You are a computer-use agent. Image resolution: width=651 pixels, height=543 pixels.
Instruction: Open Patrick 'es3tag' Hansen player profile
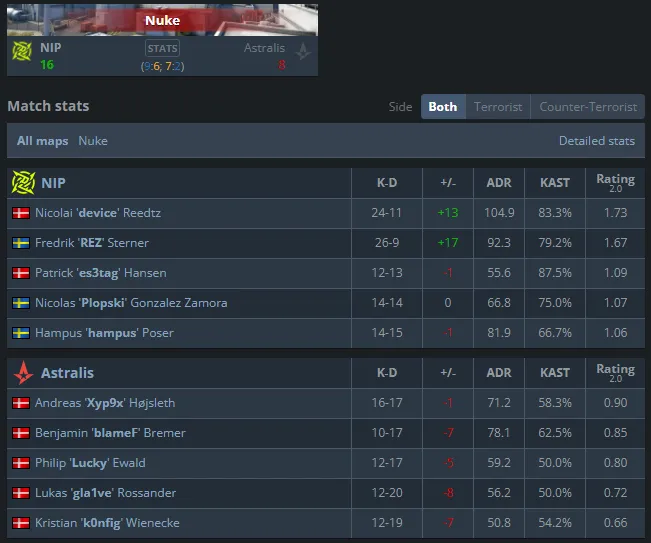point(101,272)
